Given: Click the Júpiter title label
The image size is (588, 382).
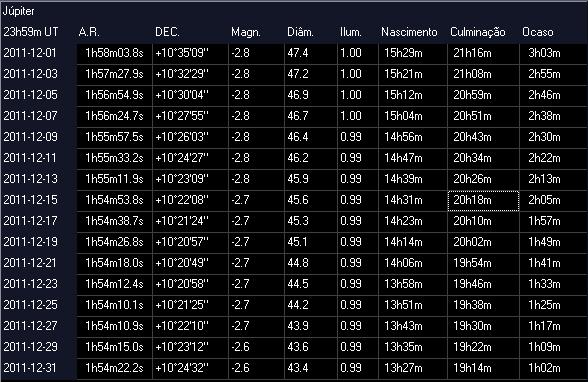Looking at the screenshot, I should (18, 12).
